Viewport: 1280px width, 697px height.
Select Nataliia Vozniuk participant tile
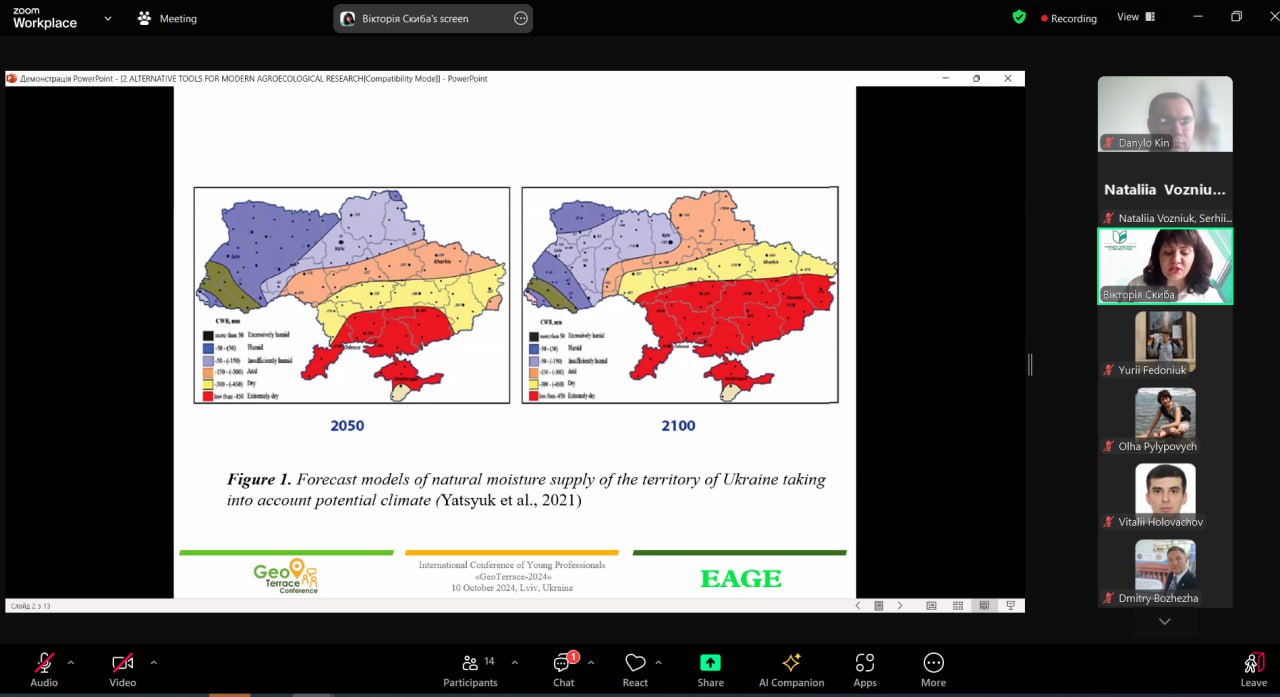(1165, 190)
